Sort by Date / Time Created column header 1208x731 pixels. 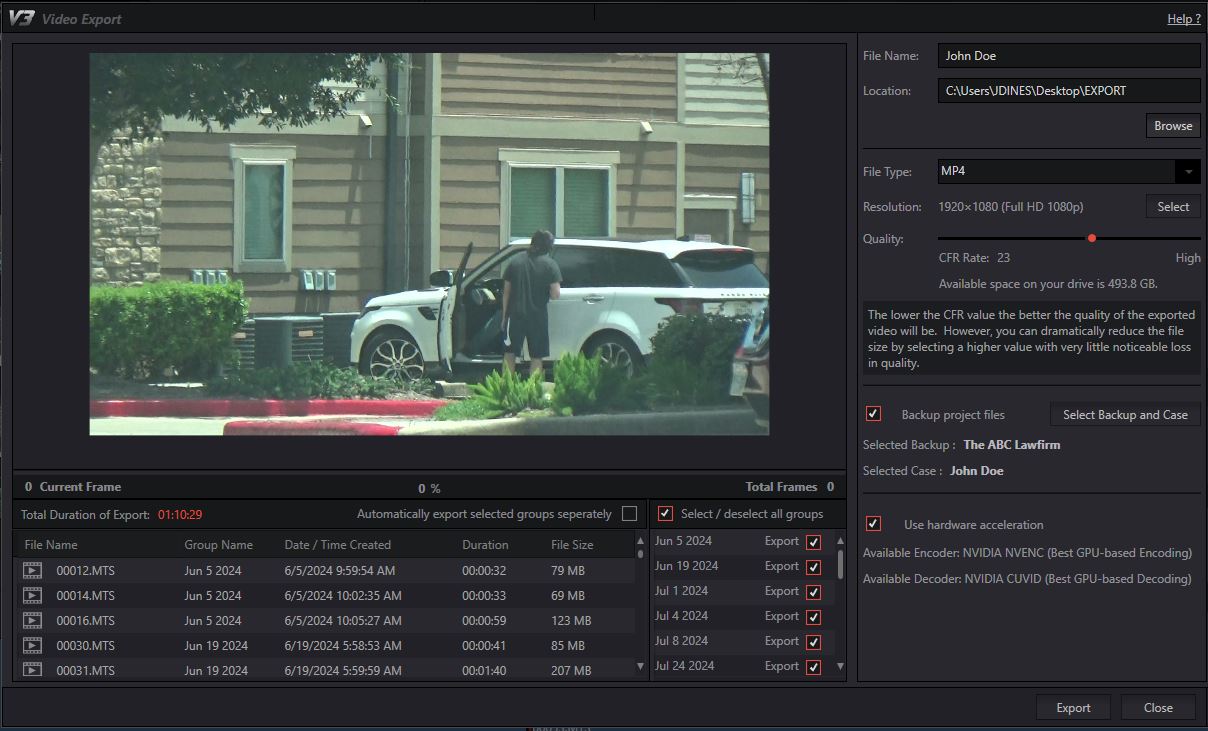coord(337,545)
